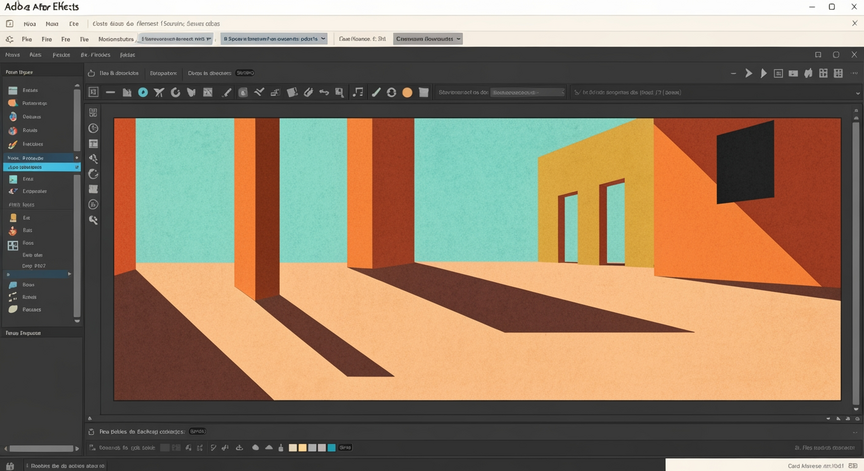
Task: Open the first dropdown in the options bar
Action: coord(176,39)
